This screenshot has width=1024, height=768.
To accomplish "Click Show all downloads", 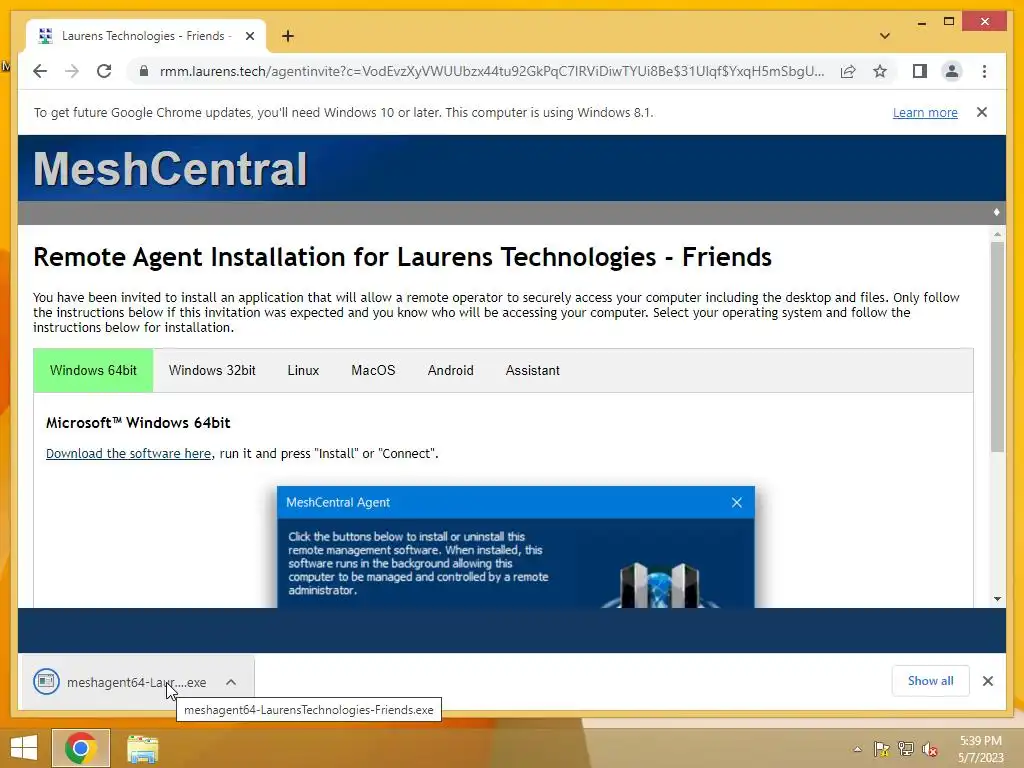I will click(931, 680).
